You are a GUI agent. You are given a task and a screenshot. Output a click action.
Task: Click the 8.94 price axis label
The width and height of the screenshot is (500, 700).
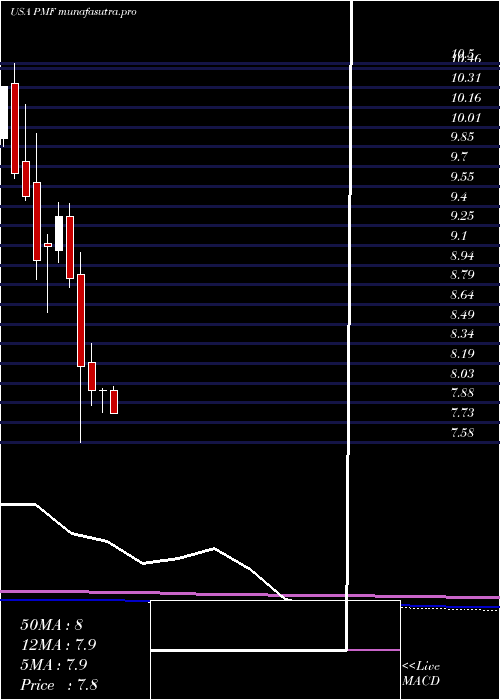tap(462, 256)
